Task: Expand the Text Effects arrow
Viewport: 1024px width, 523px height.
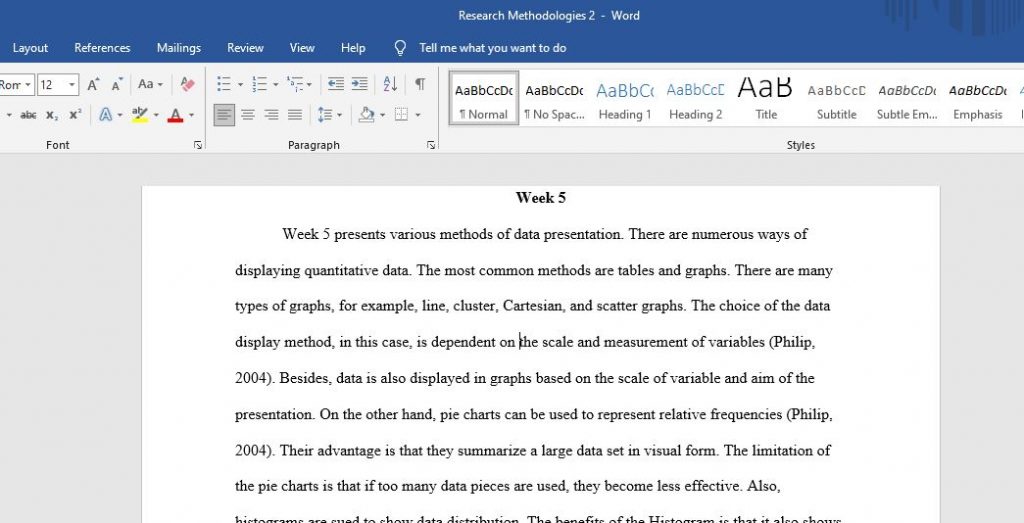Action: (120, 116)
